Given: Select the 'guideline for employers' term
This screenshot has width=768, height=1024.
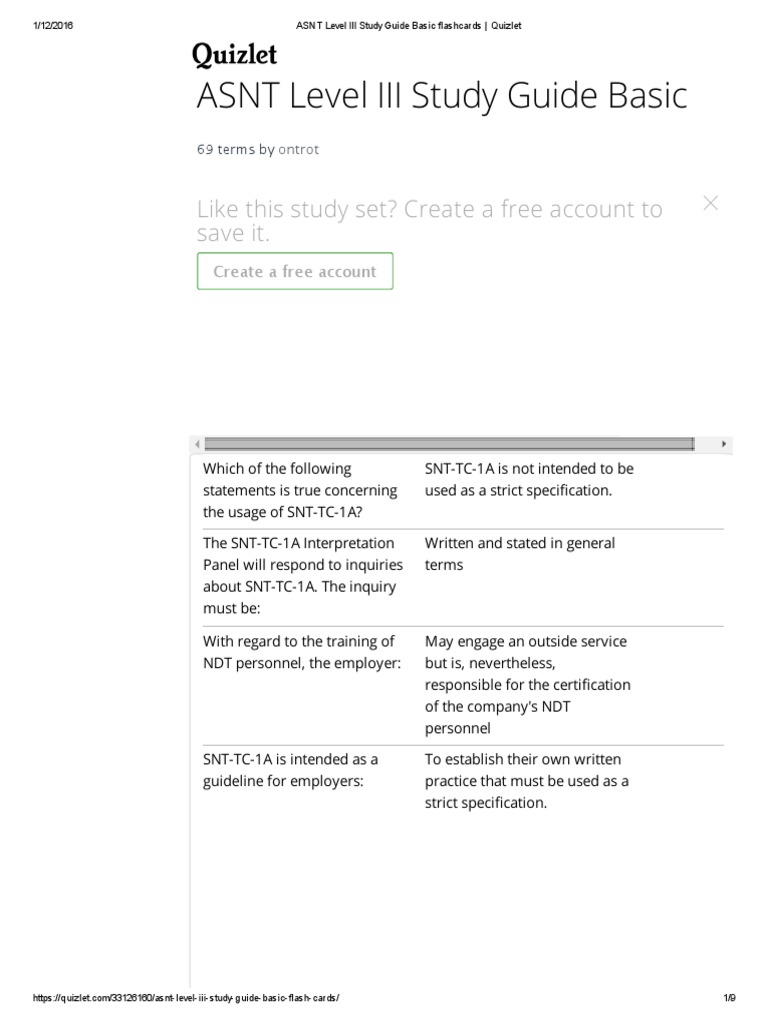Looking at the screenshot, I should point(291,770).
